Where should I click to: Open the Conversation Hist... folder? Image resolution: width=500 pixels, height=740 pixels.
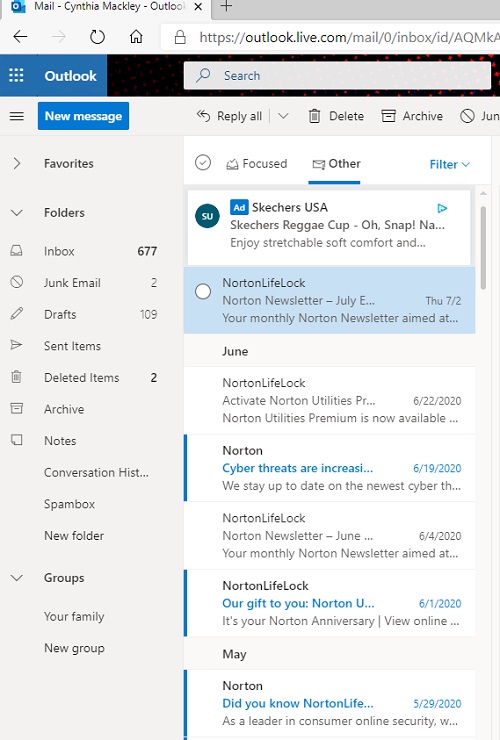[96, 472]
